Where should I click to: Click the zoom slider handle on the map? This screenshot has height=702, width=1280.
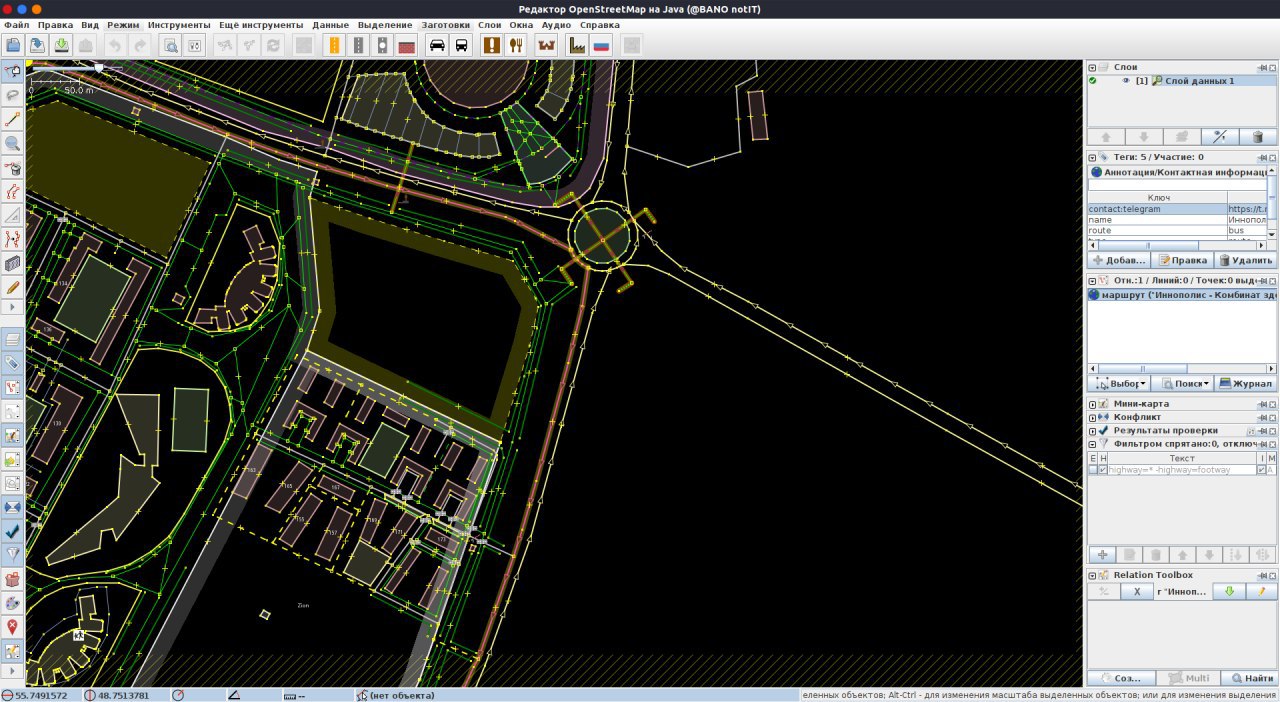[x=98, y=68]
